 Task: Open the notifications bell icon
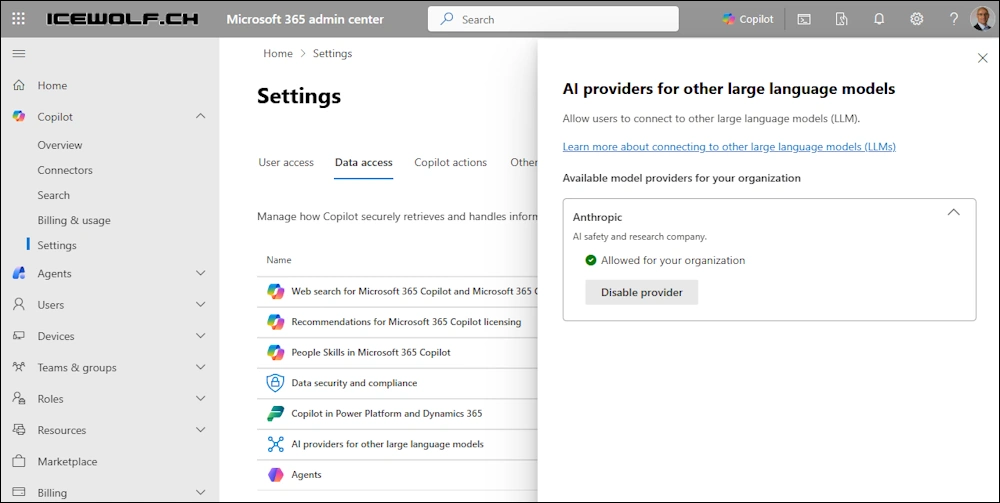[879, 19]
